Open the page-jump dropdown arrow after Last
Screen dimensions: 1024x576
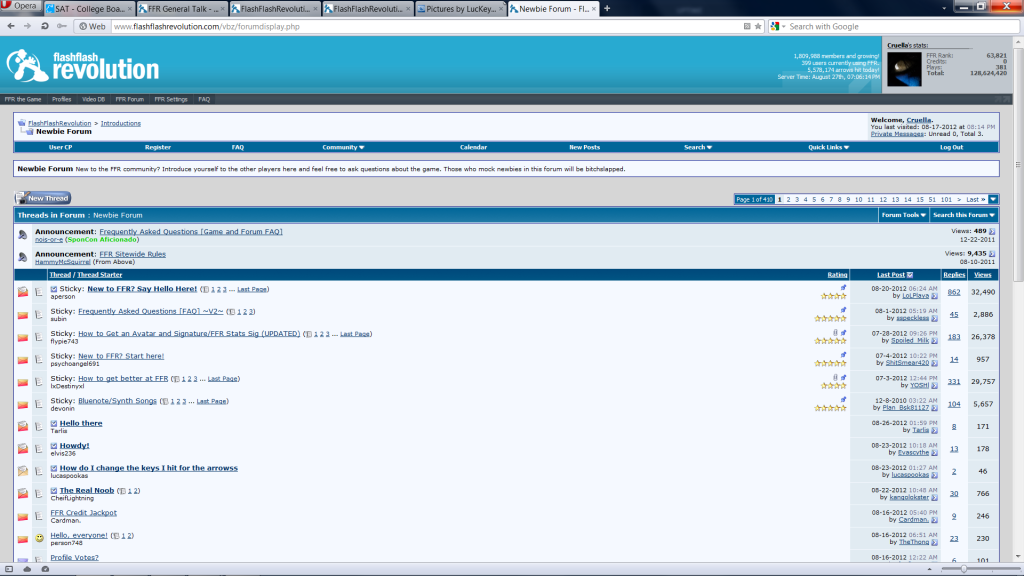pyautogui.click(x=993, y=199)
